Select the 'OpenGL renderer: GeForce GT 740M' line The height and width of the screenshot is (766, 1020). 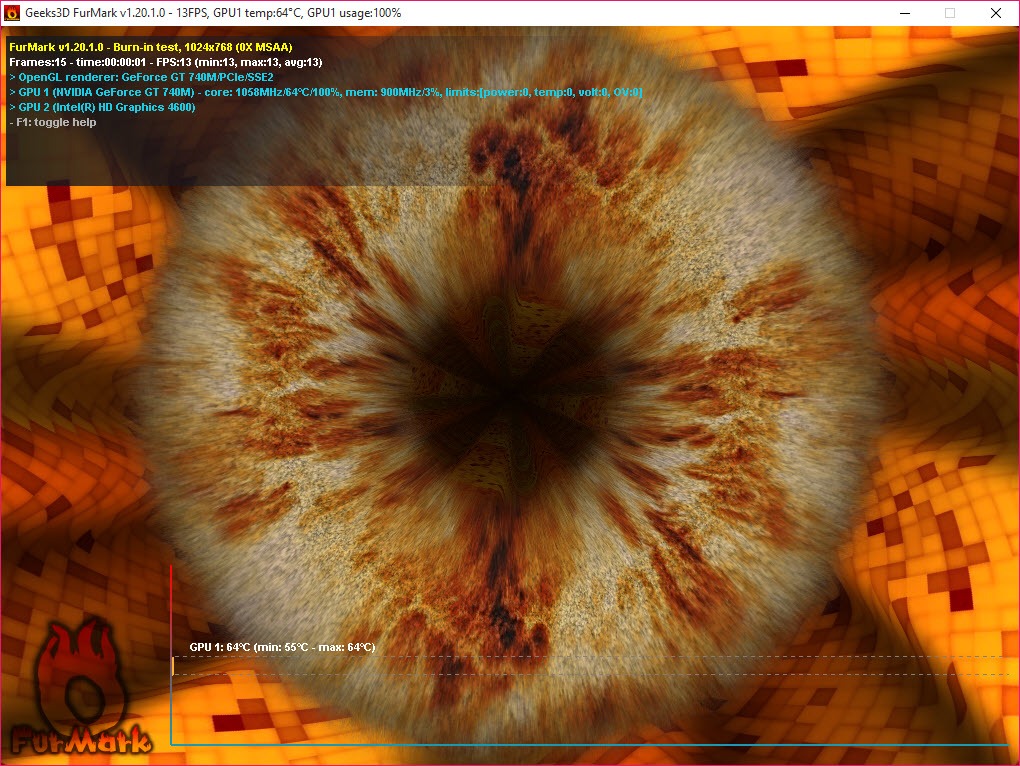tap(140, 76)
